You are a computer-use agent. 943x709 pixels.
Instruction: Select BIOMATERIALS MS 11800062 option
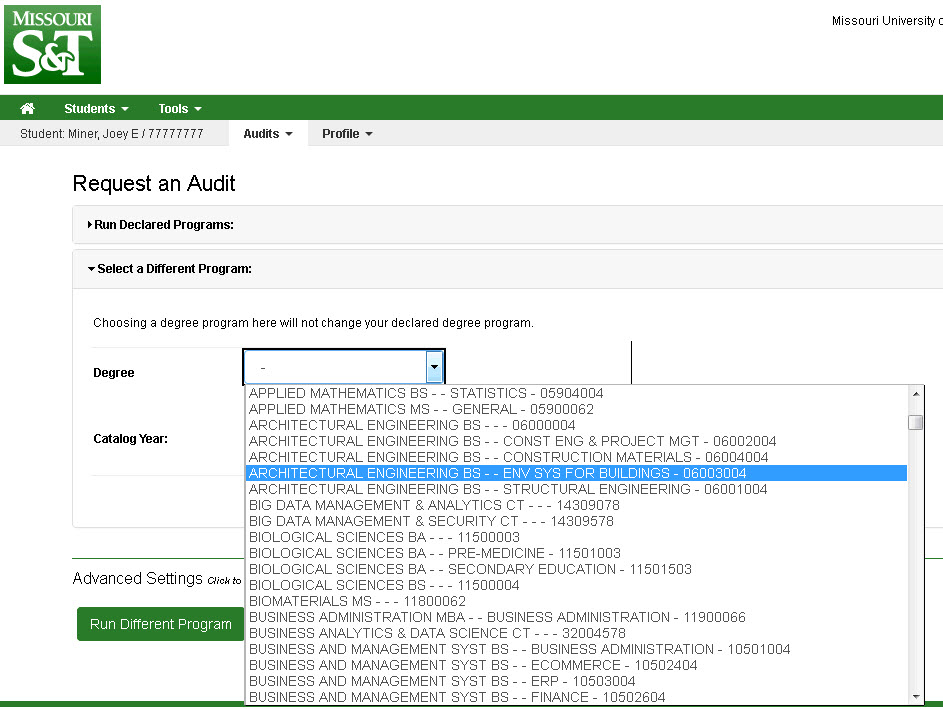click(x=576, y=601)
